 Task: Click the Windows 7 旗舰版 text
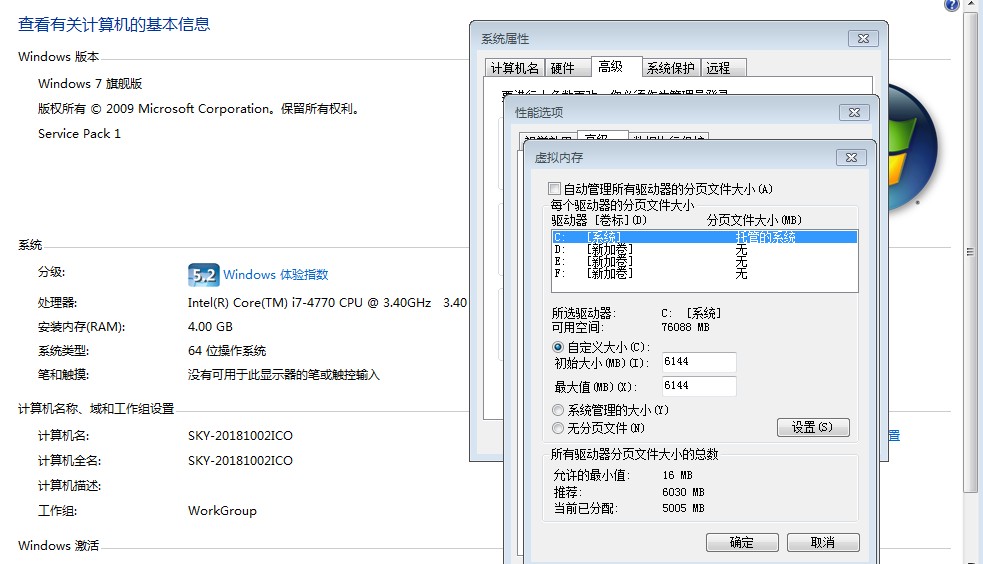pos(90,83)
